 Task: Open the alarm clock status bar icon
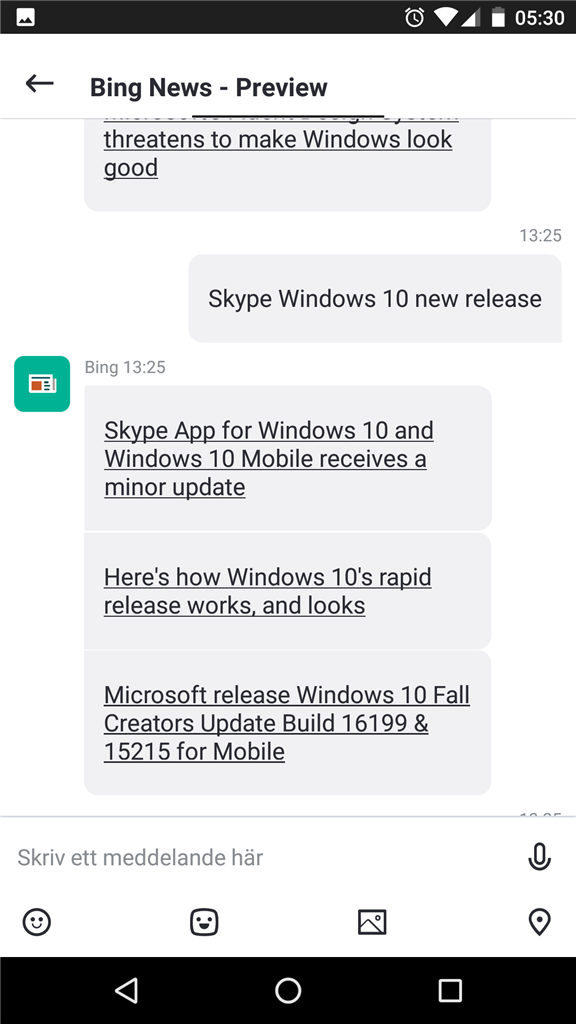click(415, 18)
